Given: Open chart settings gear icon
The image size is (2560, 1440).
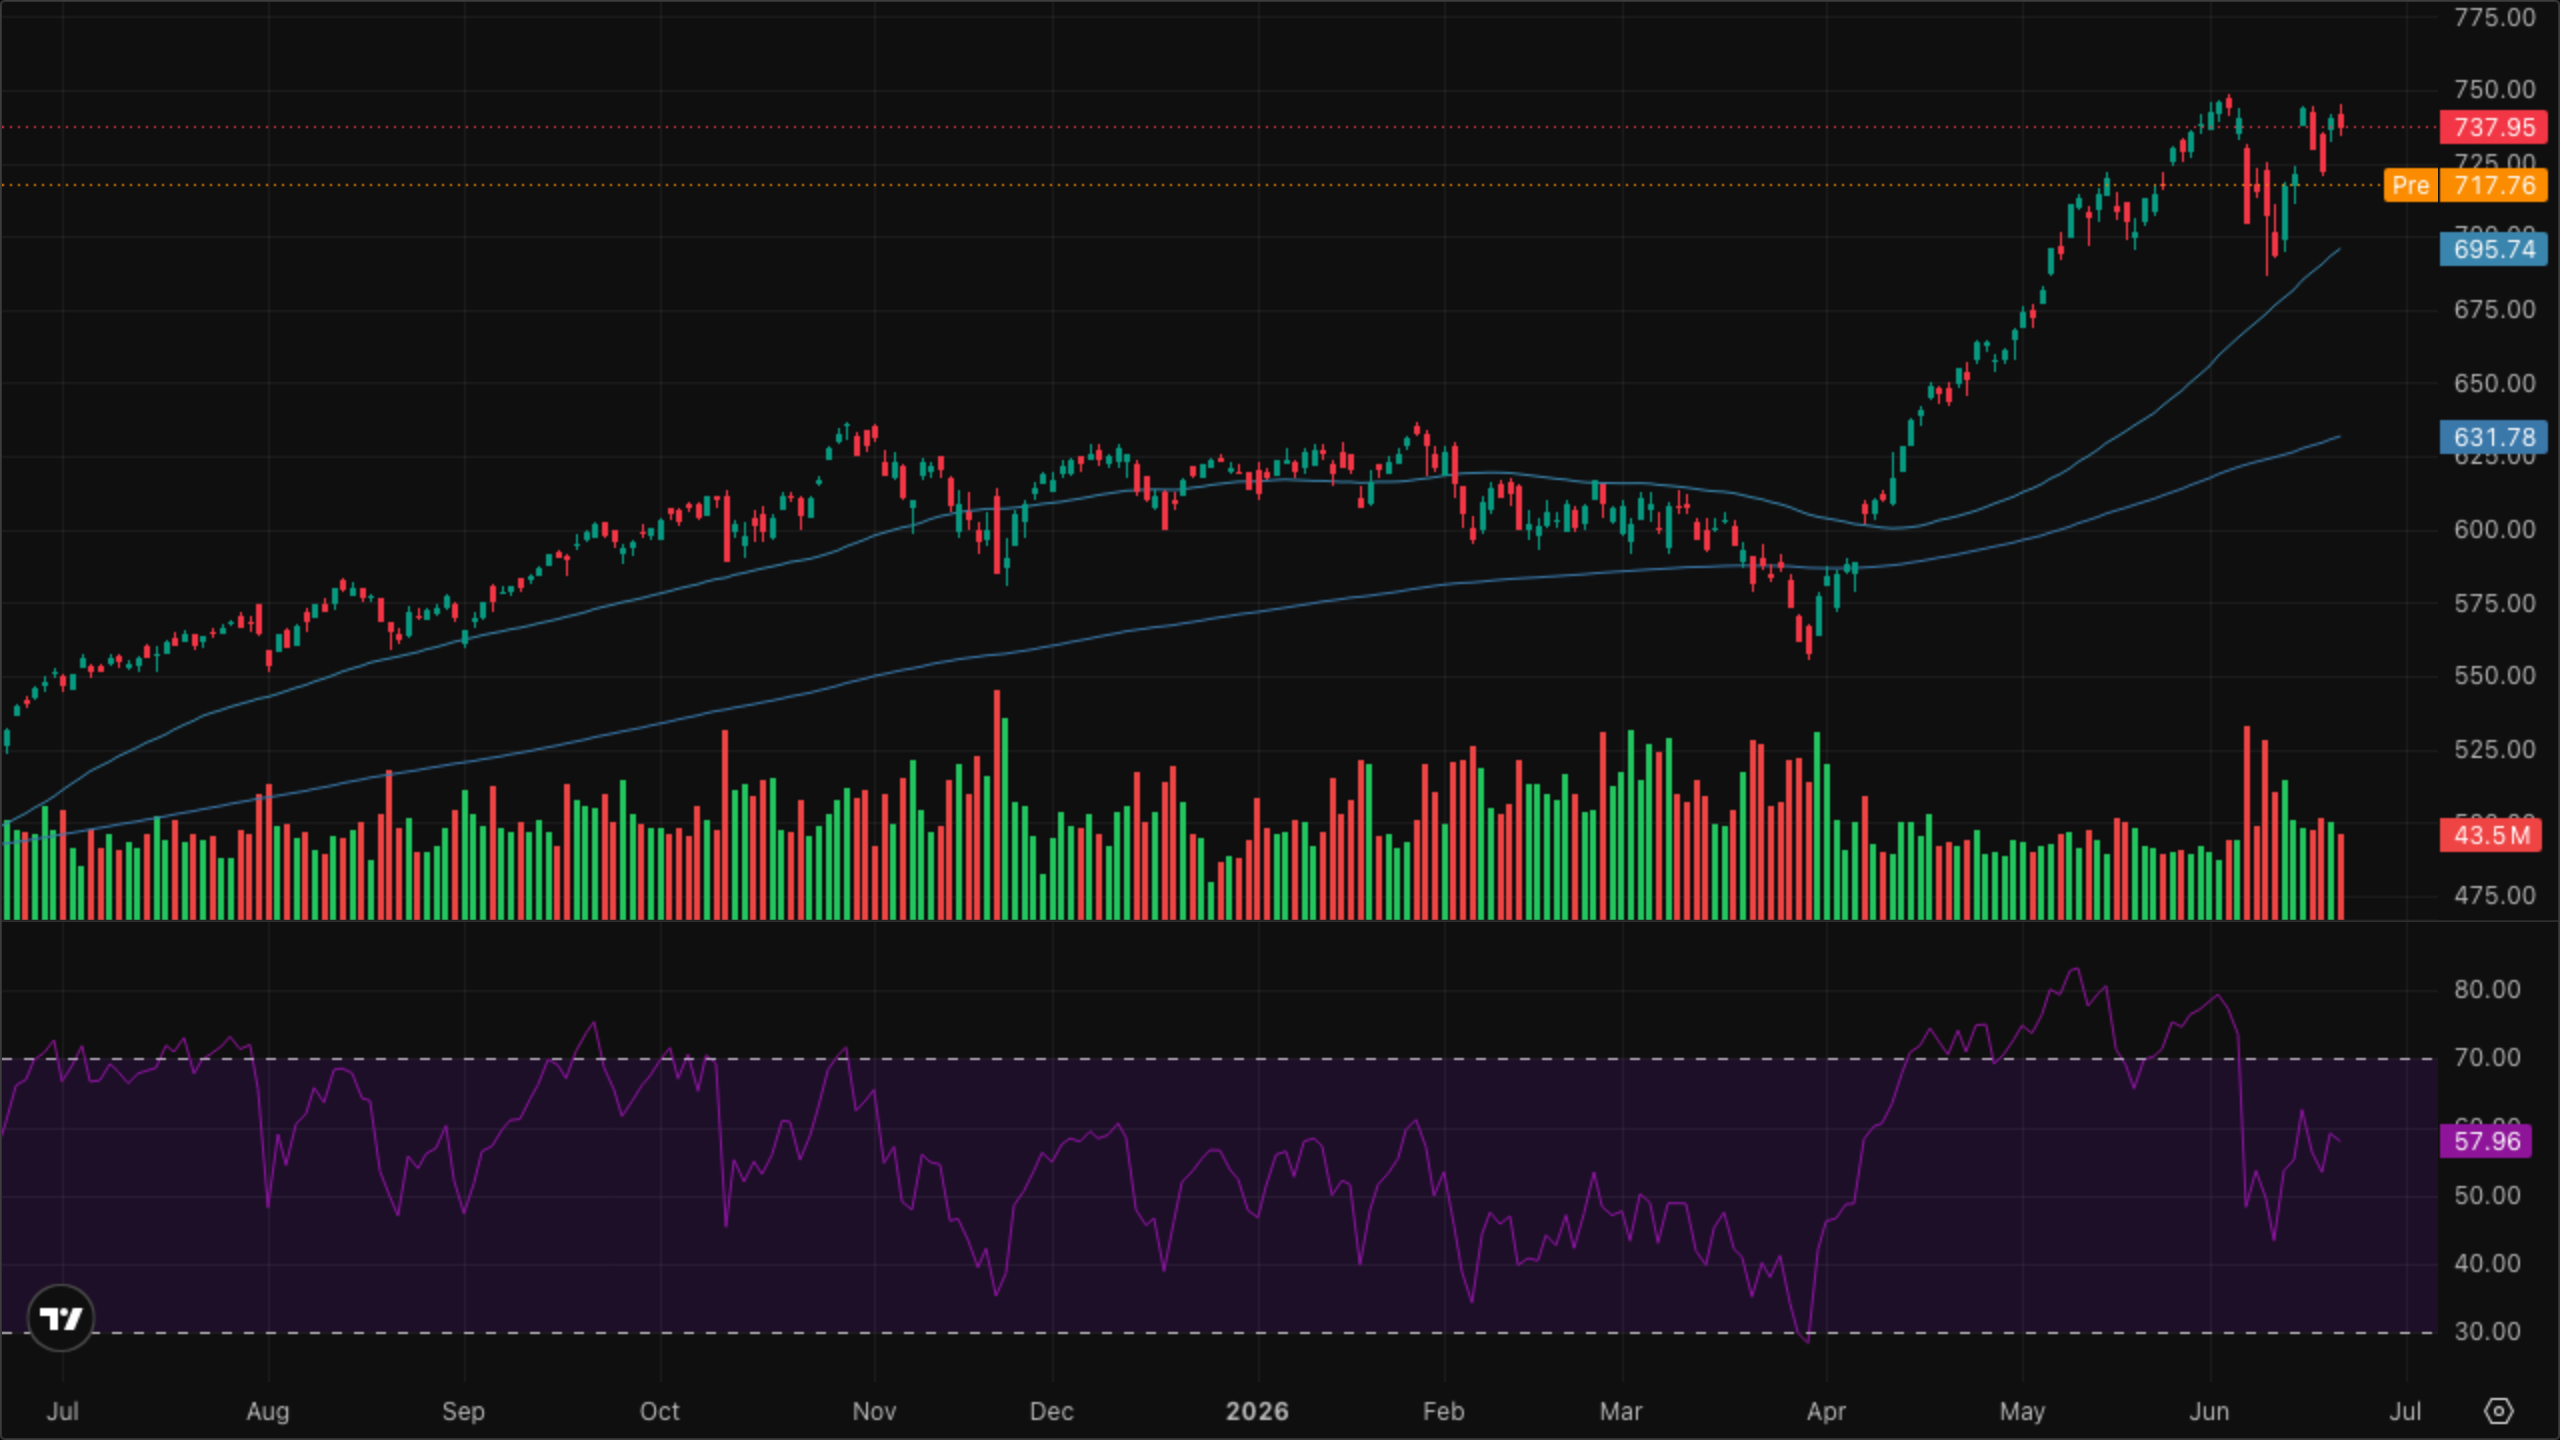Looking at the screenshot, I should point(2498,1411).
